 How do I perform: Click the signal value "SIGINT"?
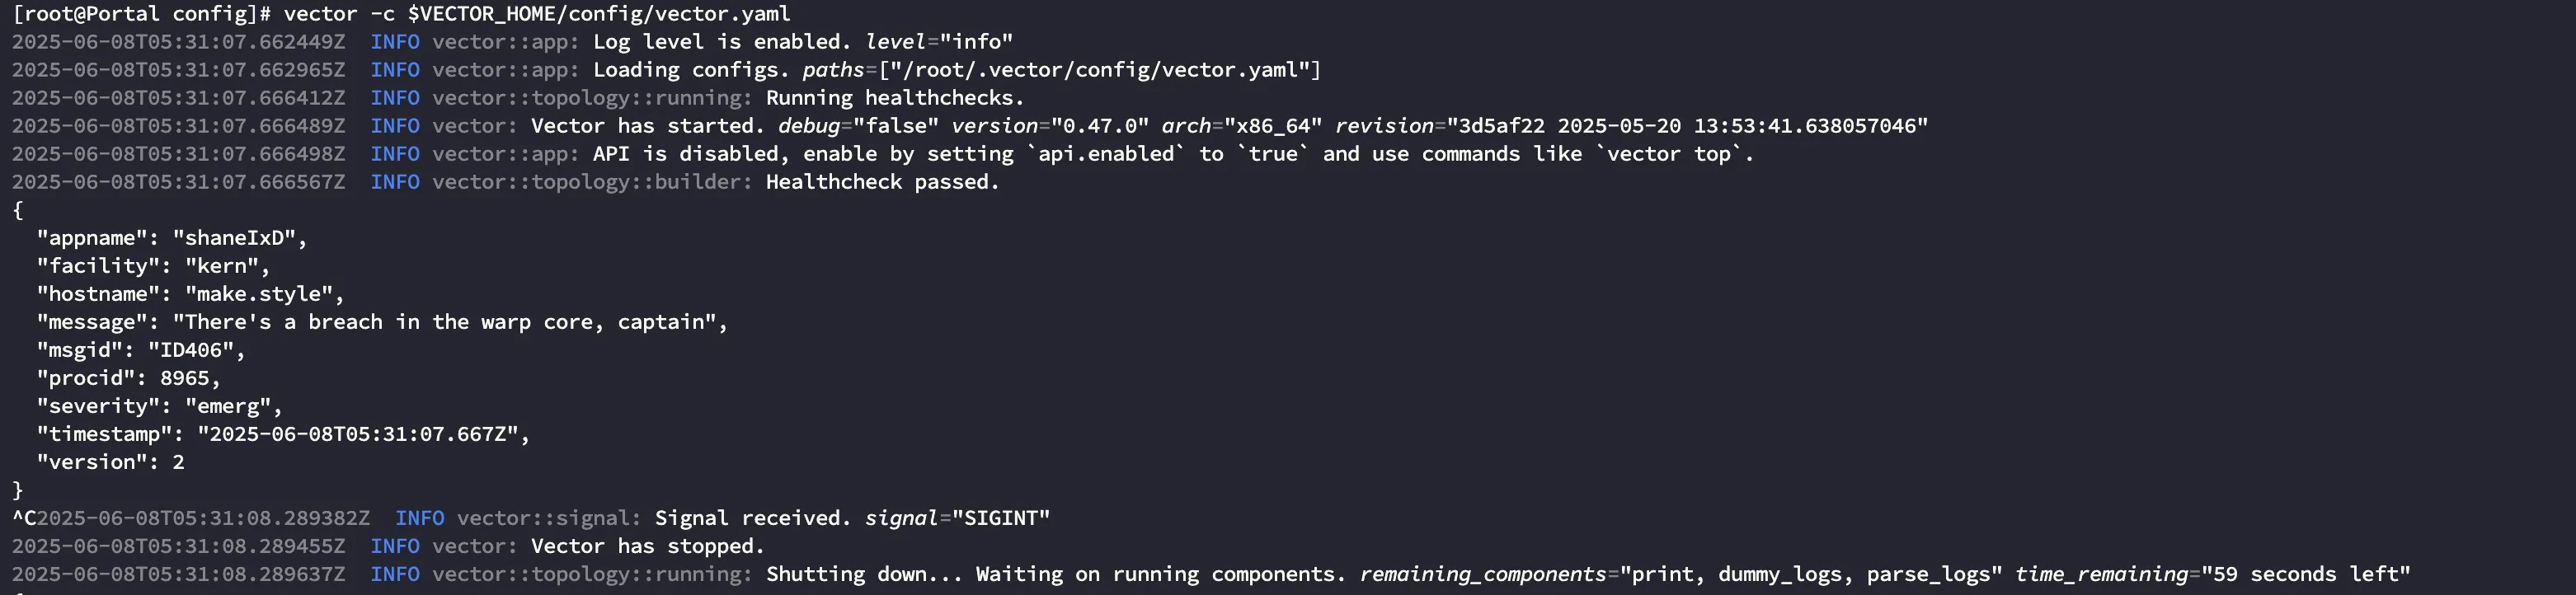coord(1000,518)
